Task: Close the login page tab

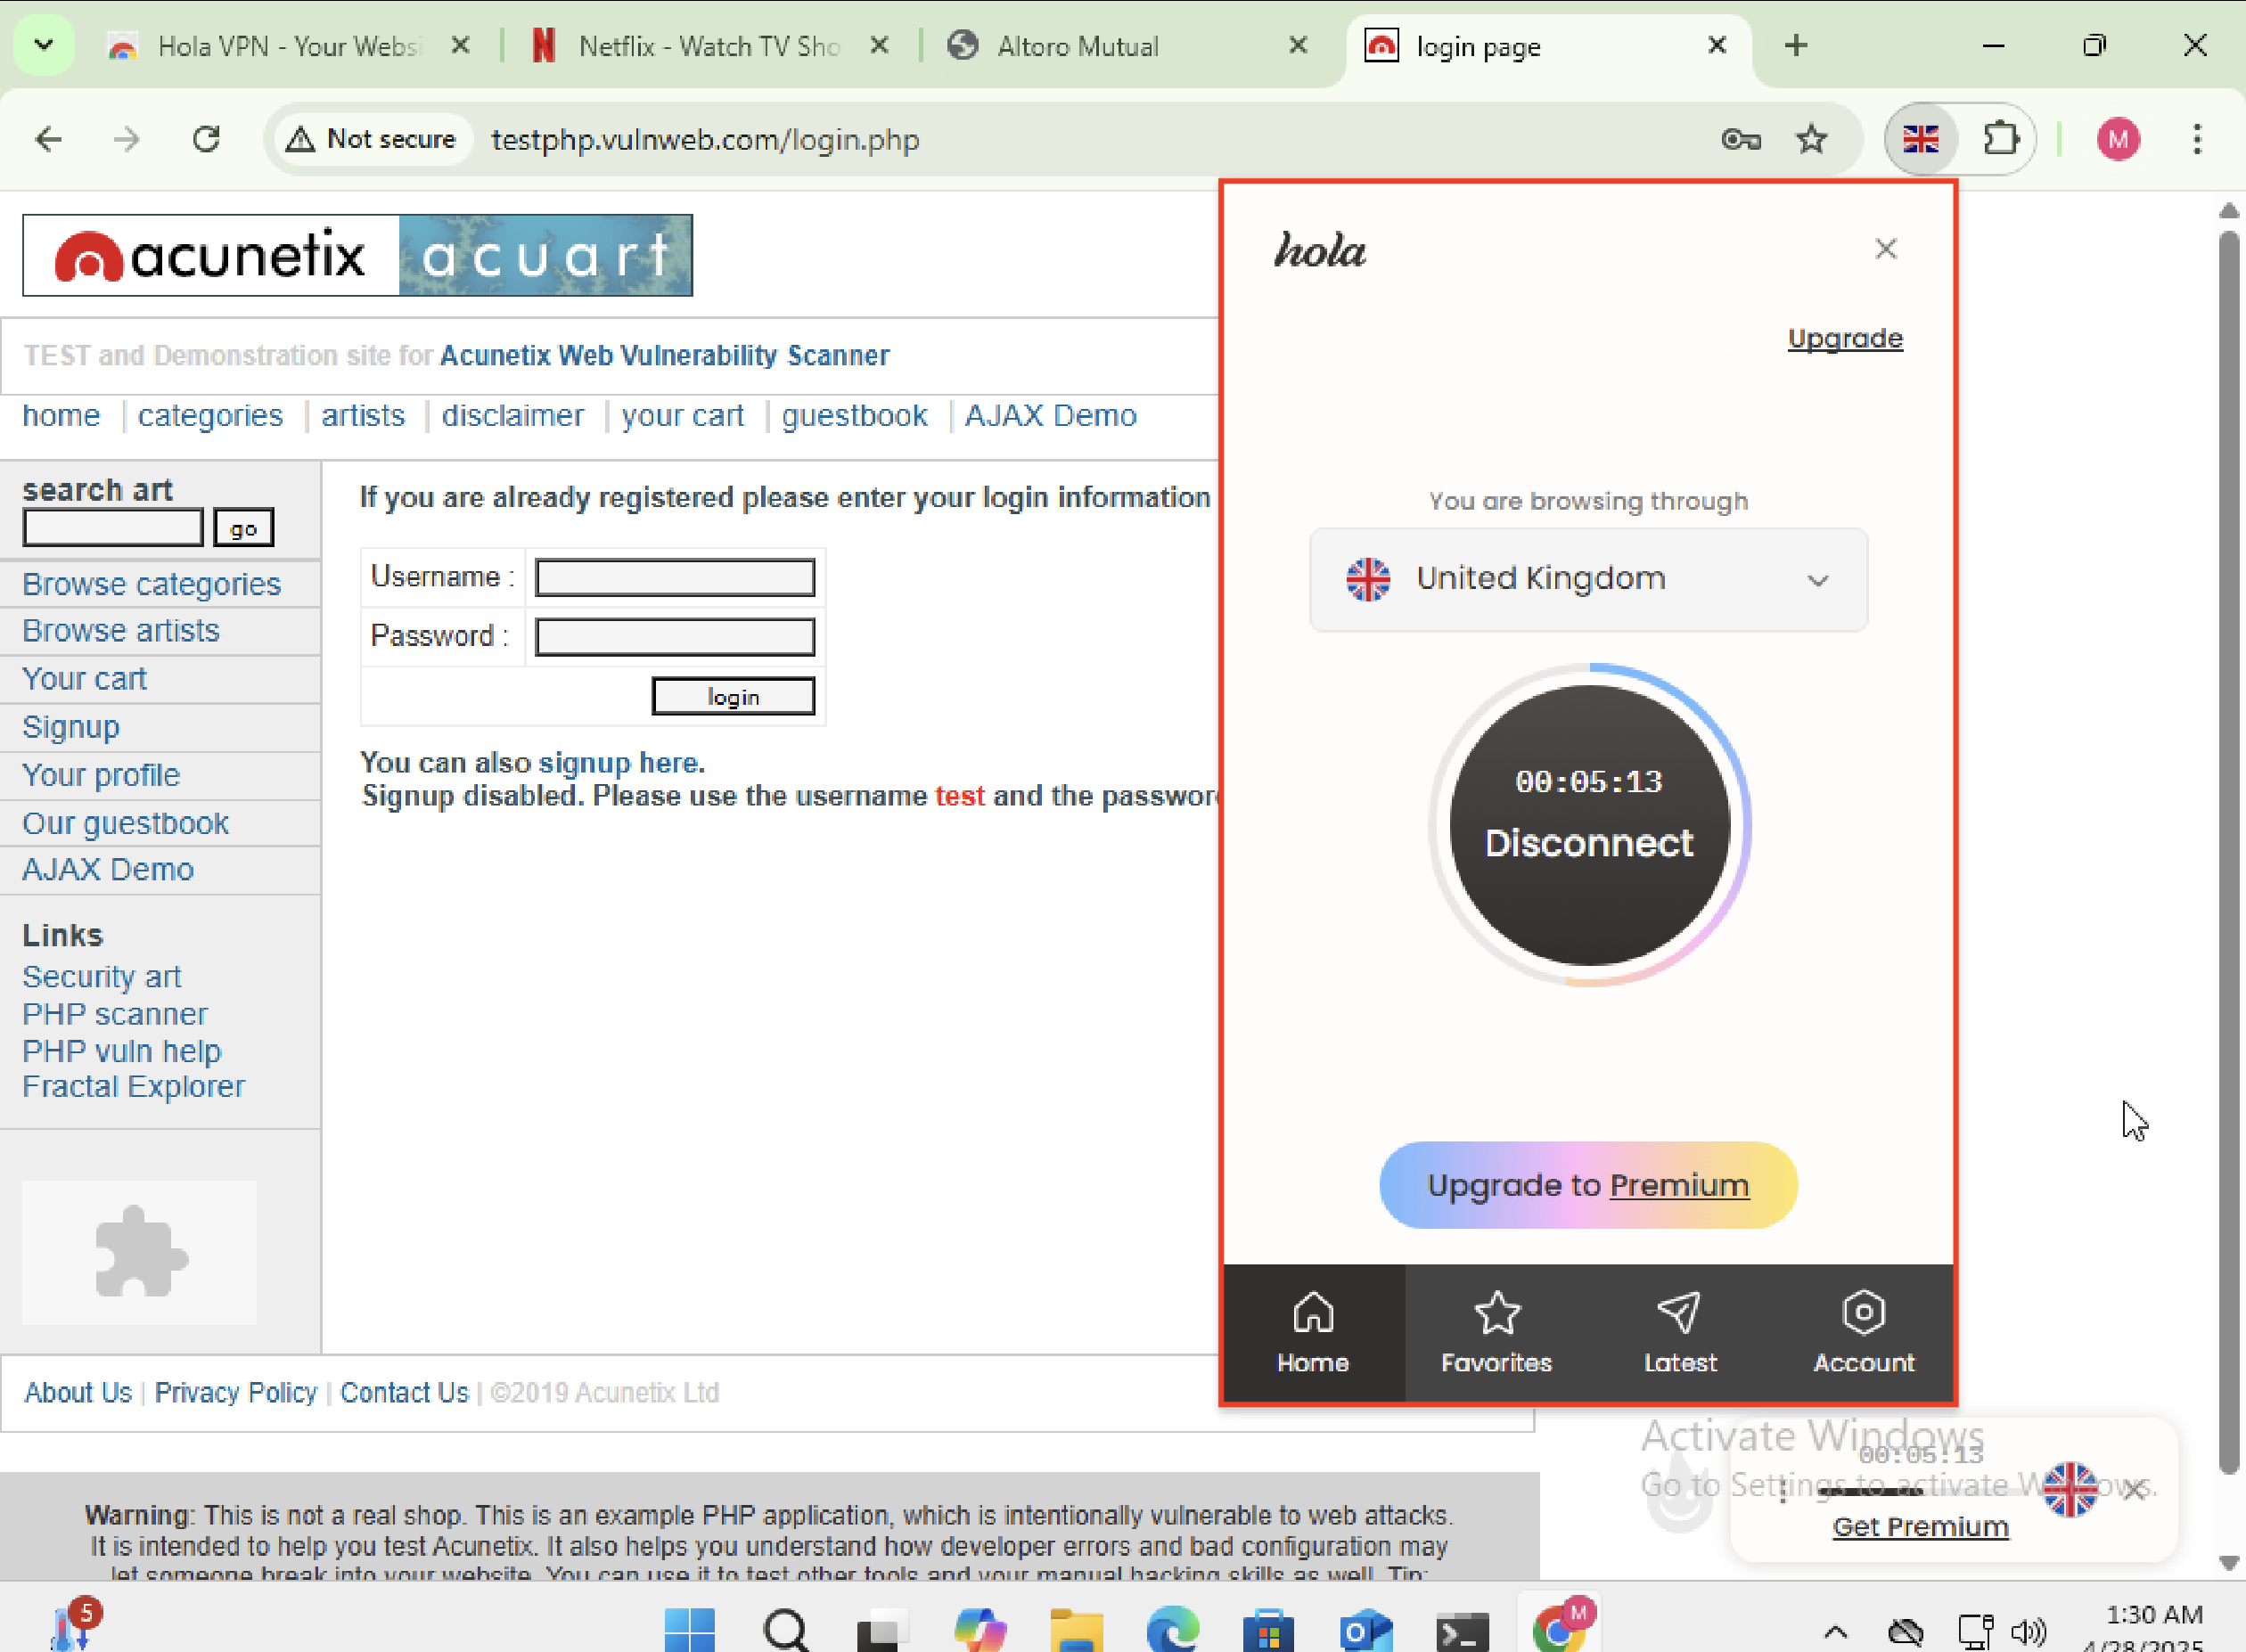Action: pos(1716,46)
